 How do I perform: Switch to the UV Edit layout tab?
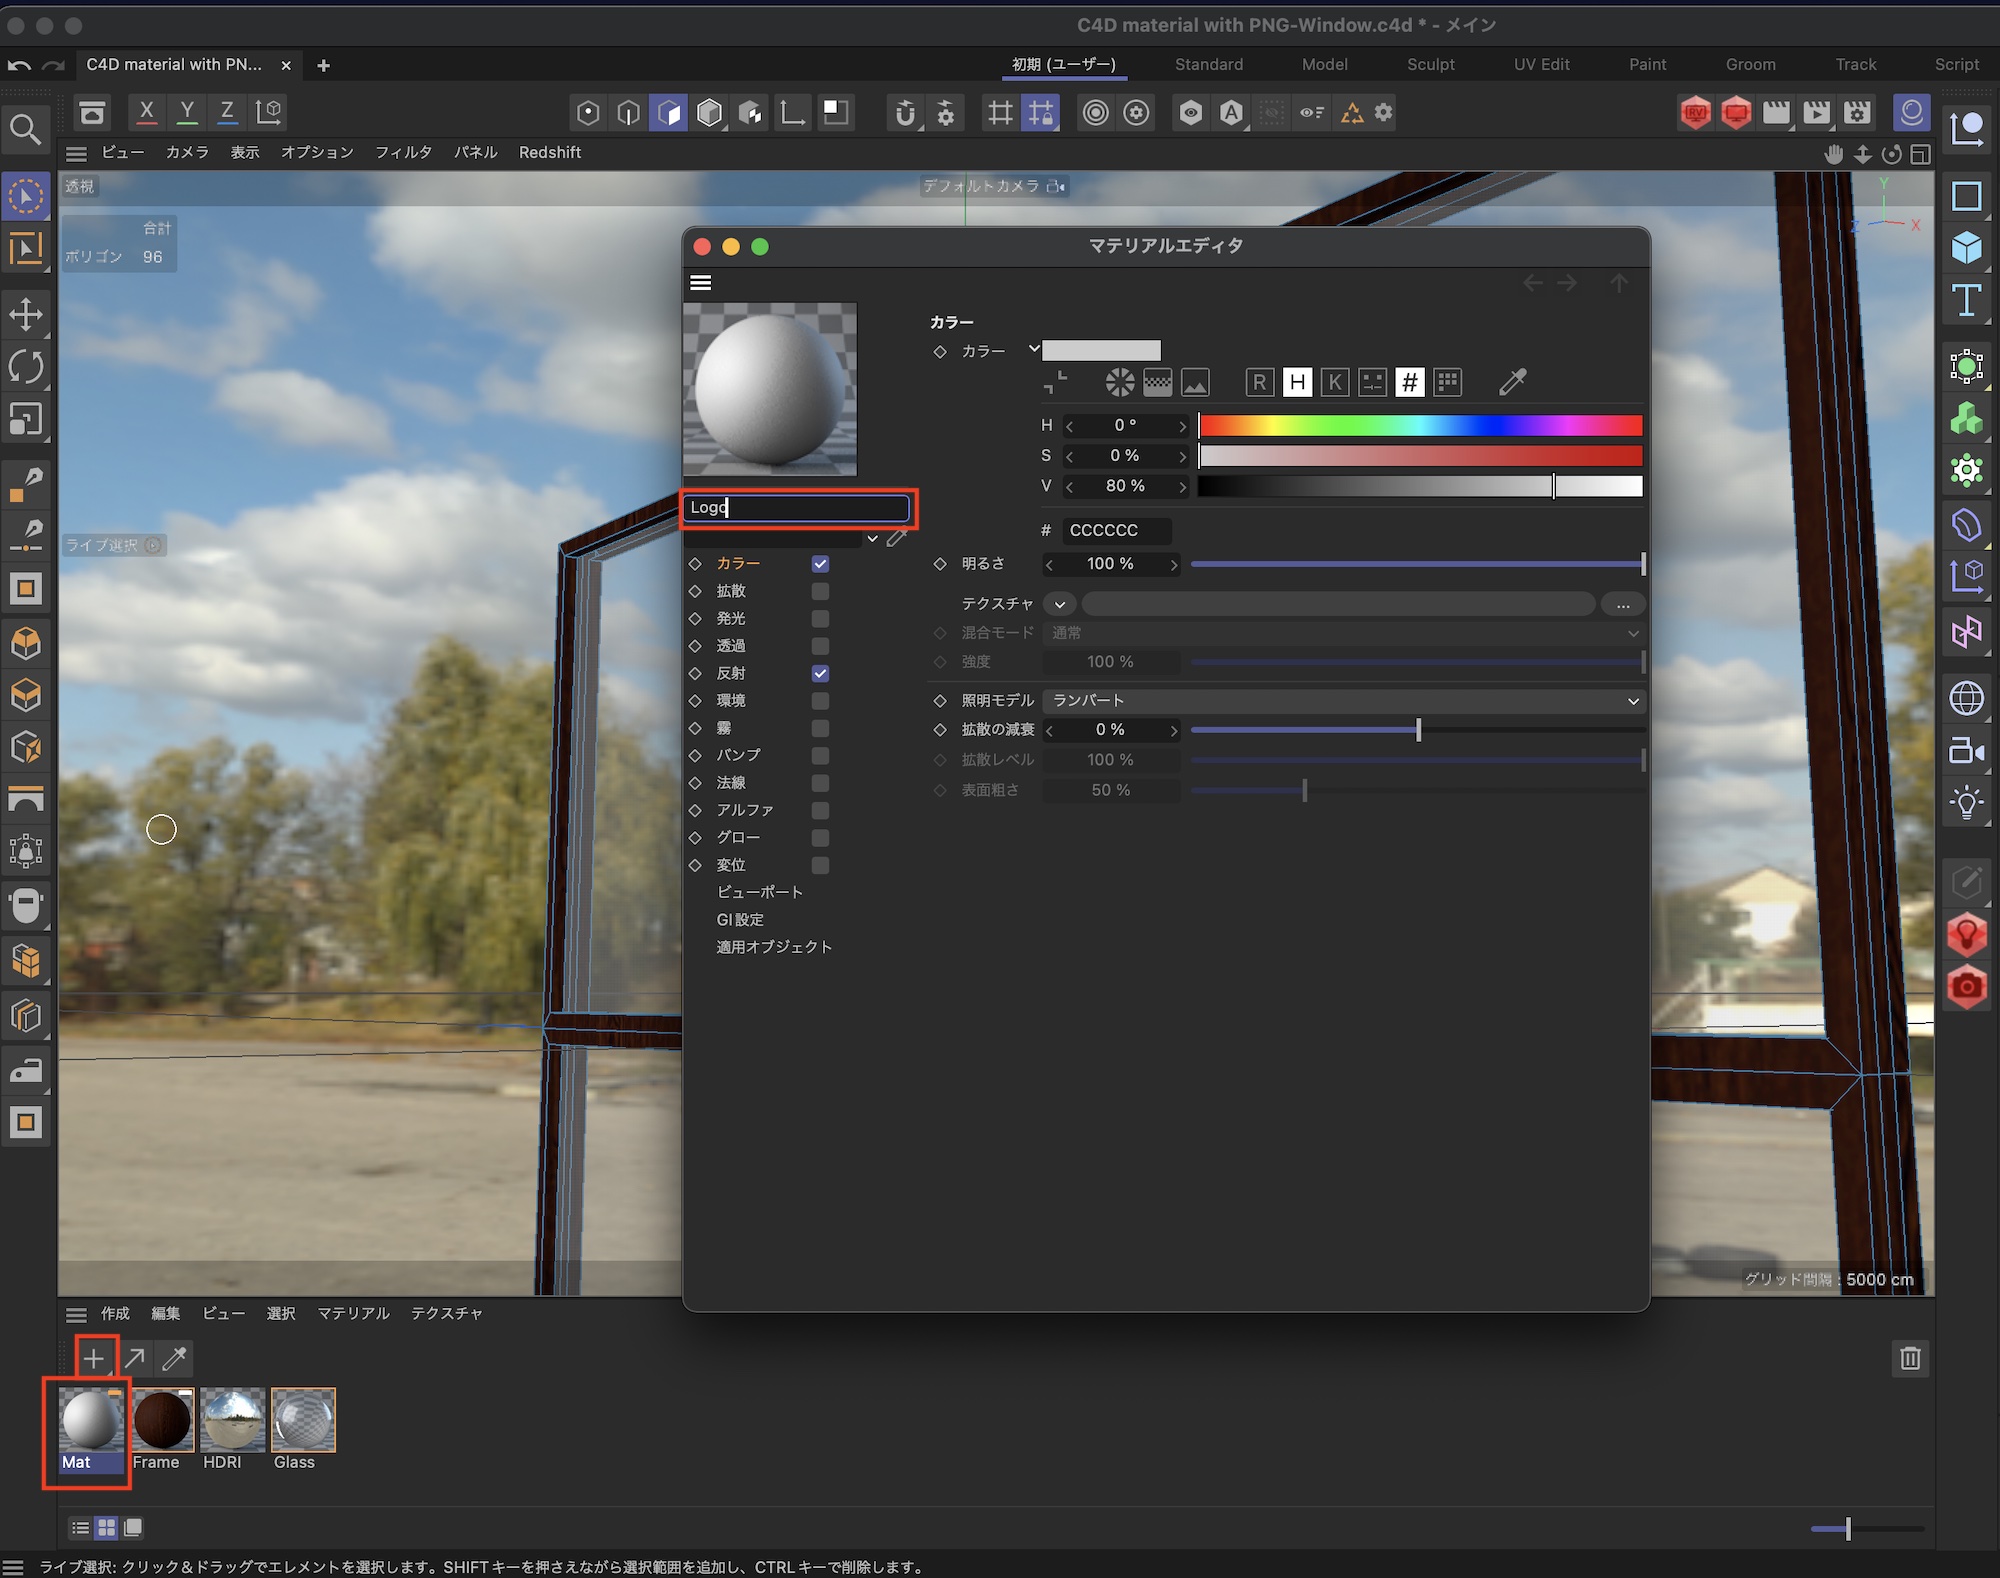pos(1541,64)
